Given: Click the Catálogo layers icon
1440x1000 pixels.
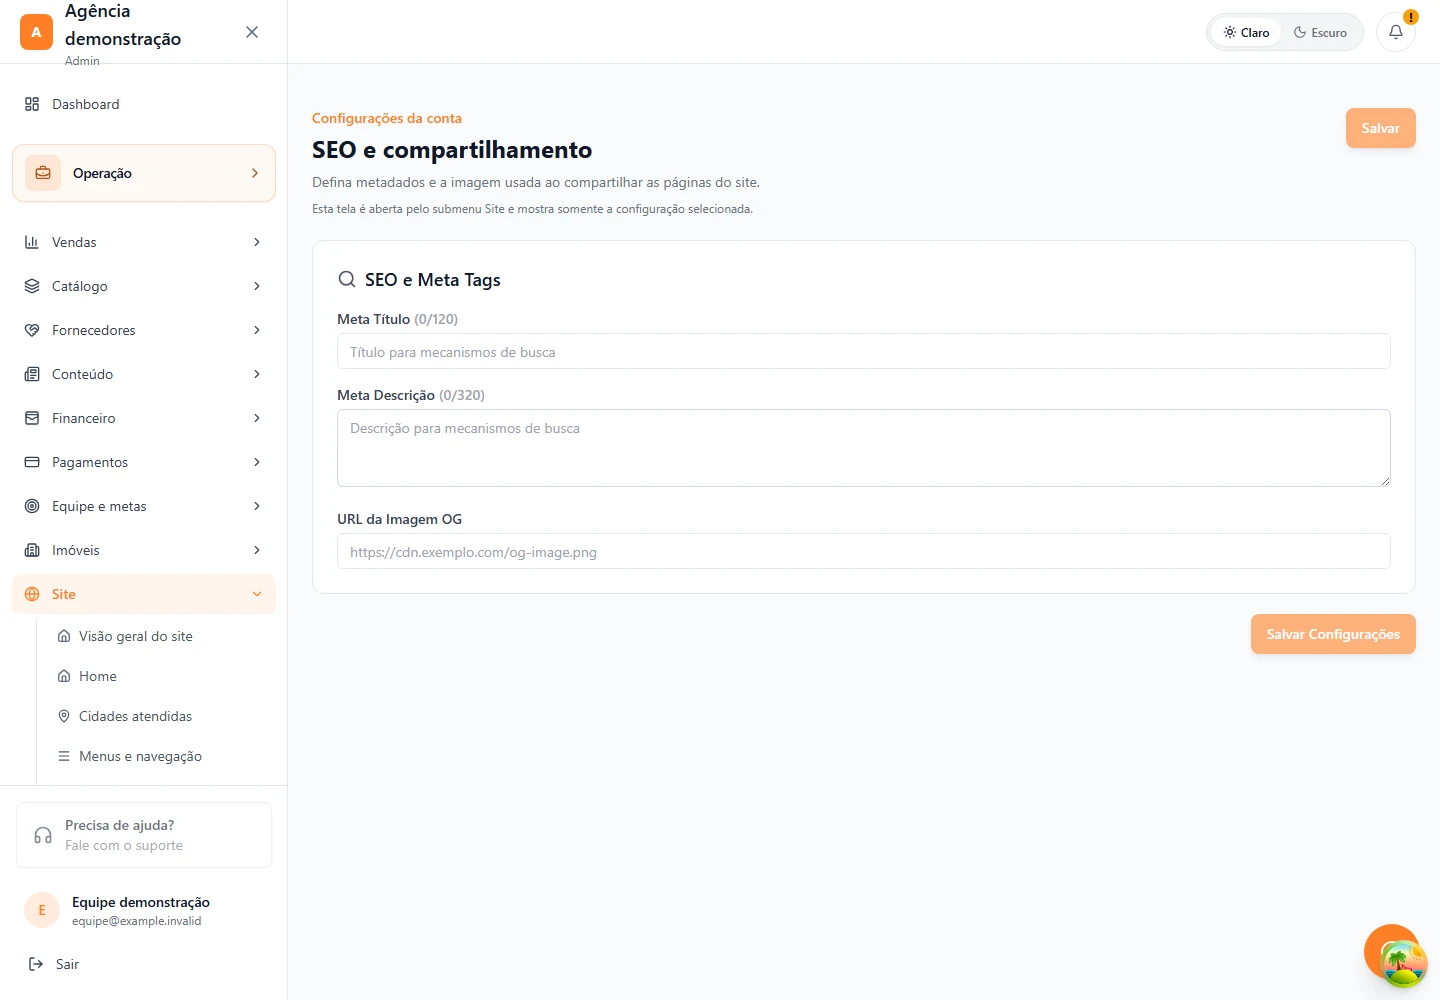Looking at the screenshot, I should coord(32,286).
